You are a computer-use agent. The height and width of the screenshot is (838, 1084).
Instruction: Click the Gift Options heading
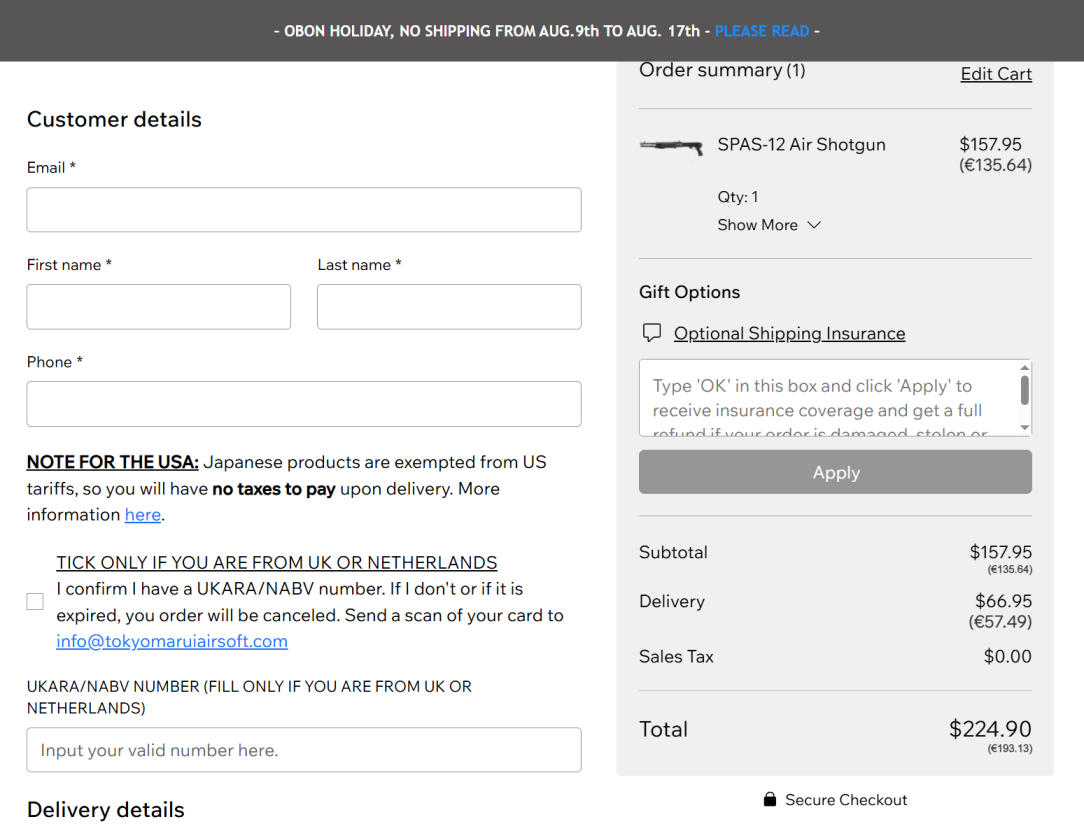tap(689, 292)
